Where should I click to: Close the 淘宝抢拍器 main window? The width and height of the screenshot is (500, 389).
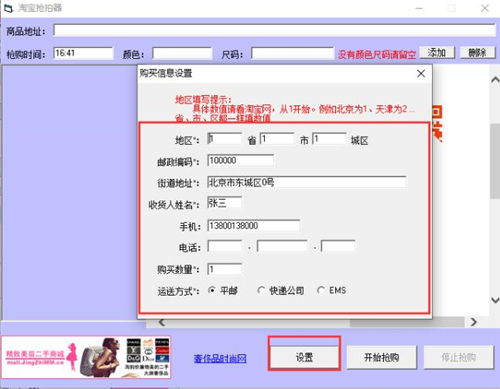click(x=485, y=8)
